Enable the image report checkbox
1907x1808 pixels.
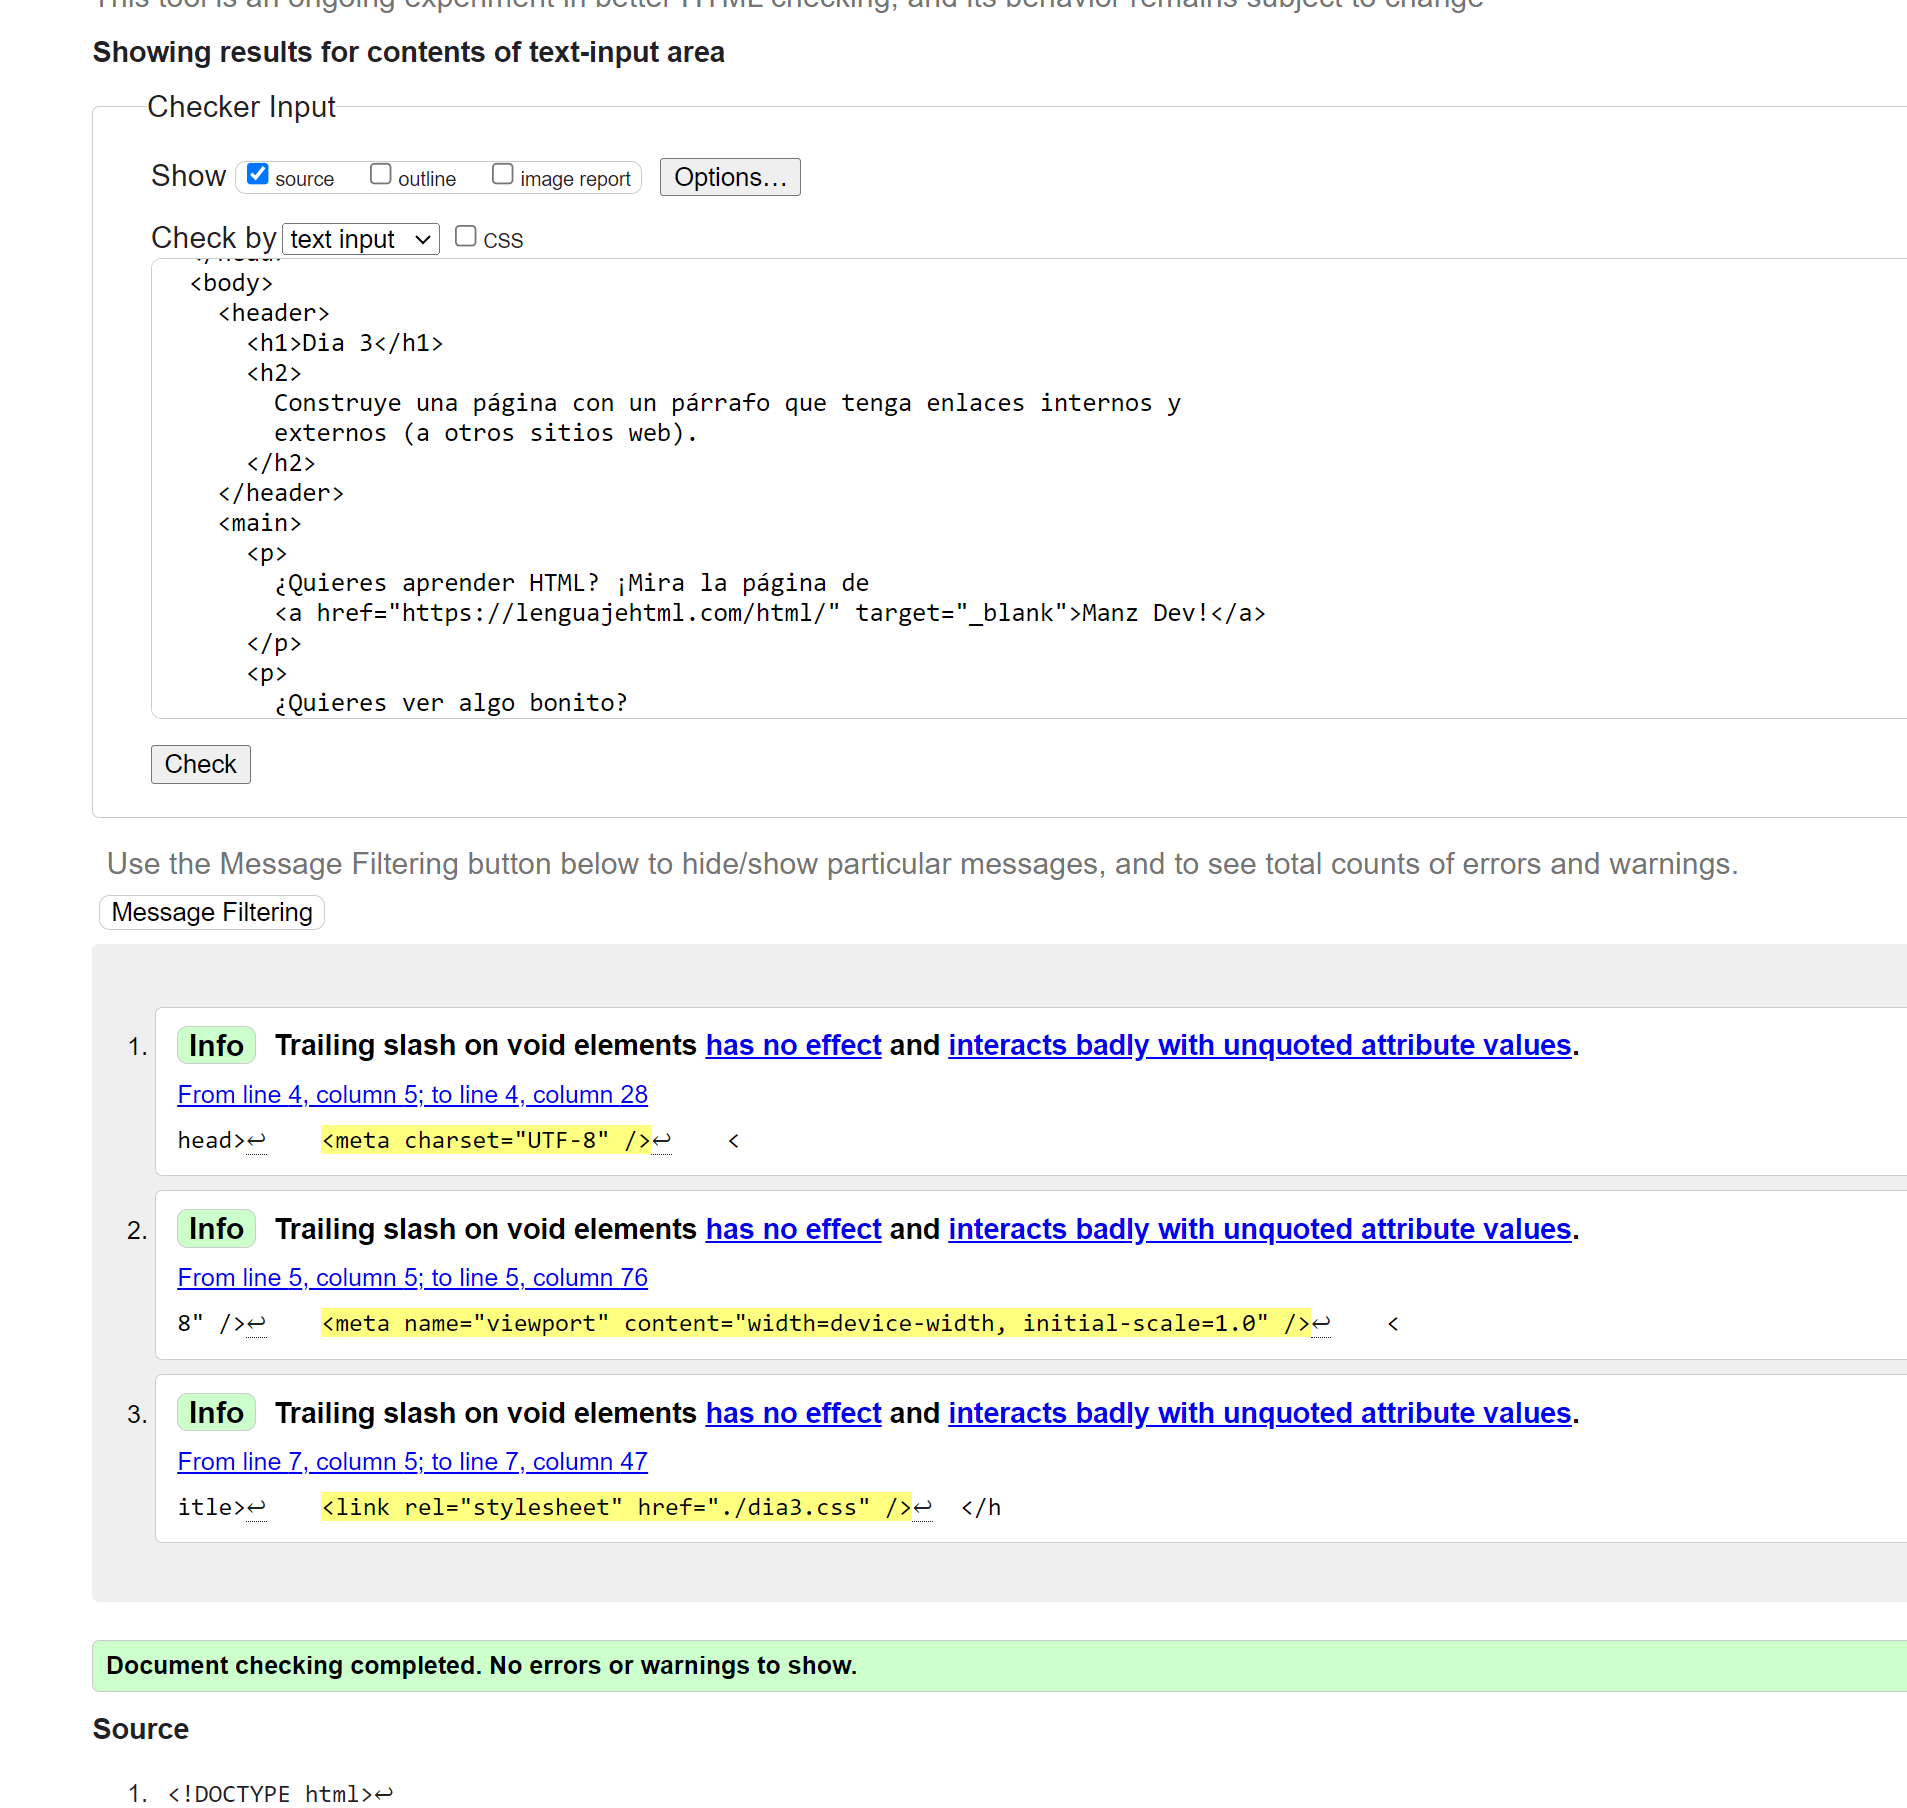pos(502,175)
